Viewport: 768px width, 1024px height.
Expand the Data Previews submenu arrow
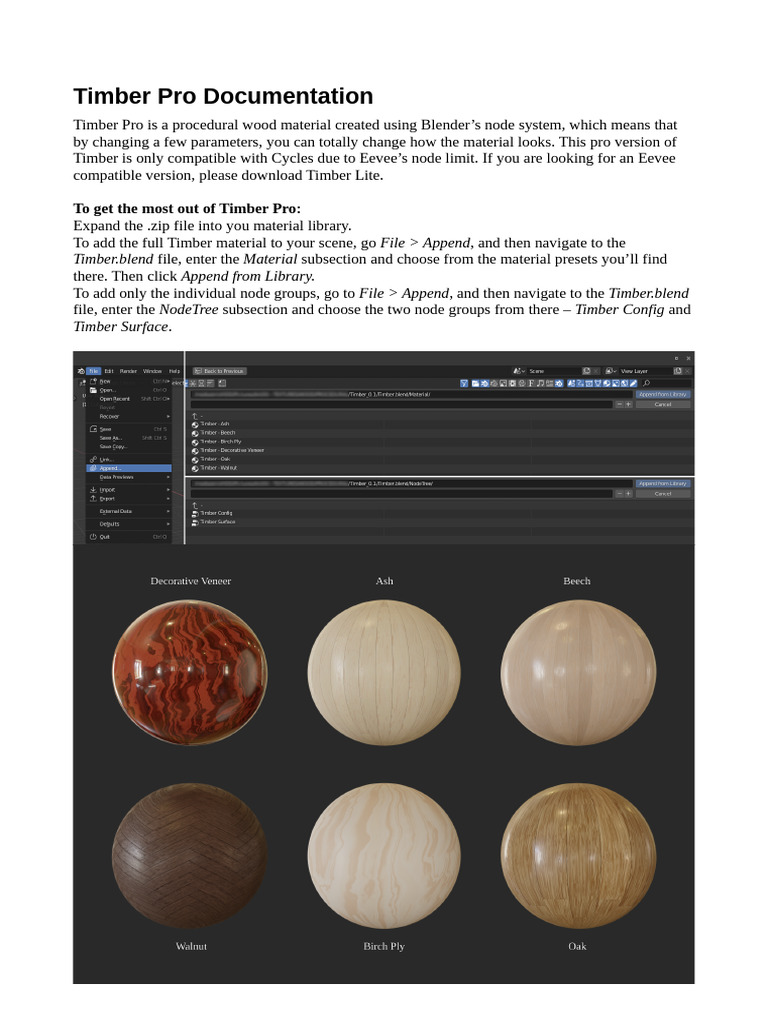click(x=168, y=477)
